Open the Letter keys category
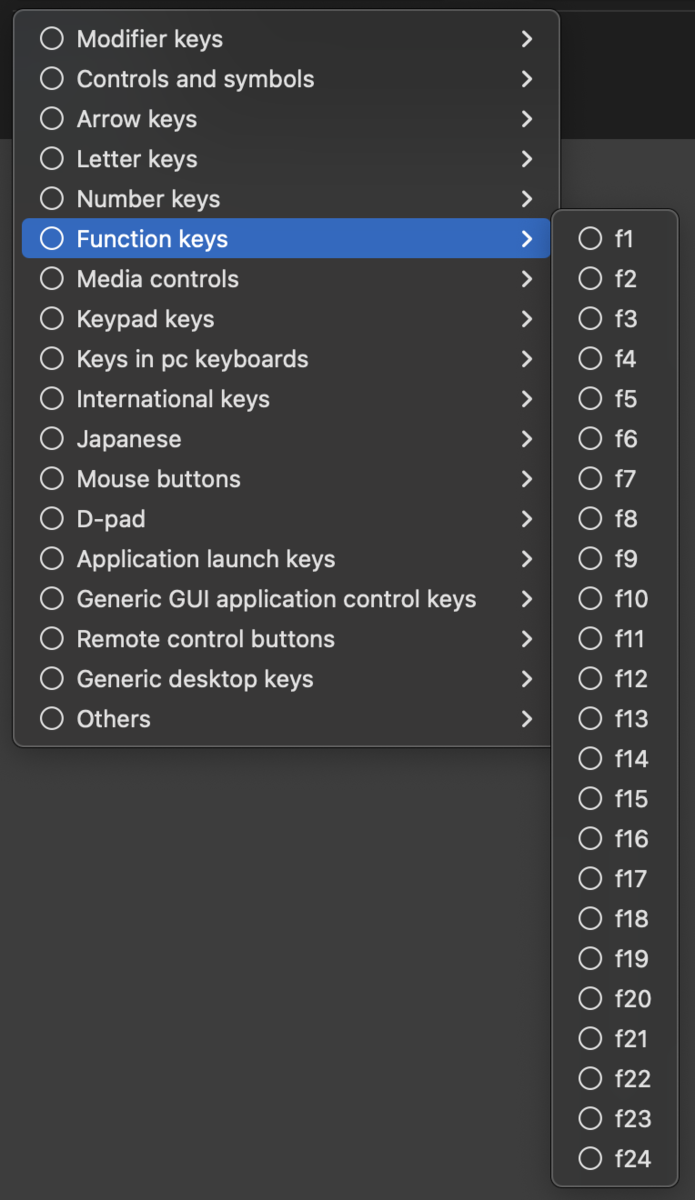 [x=286, y=159]
